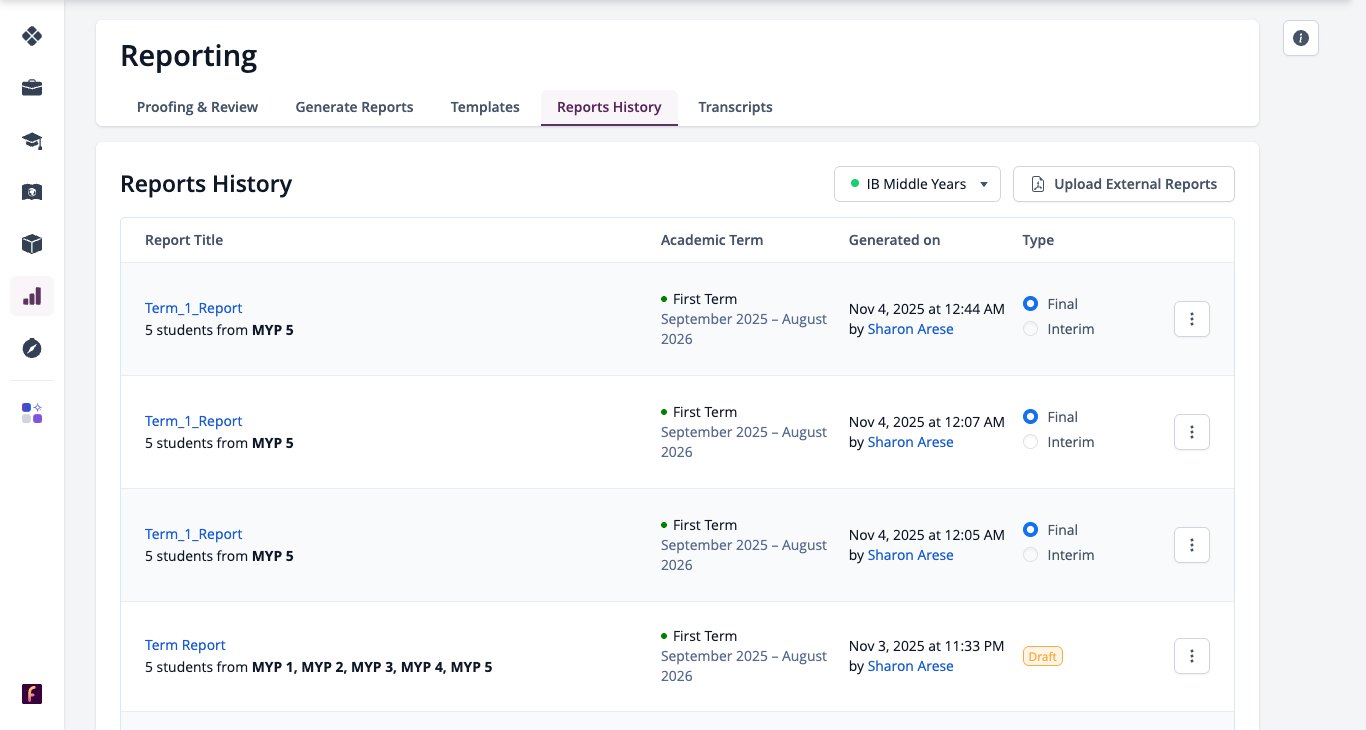The width and height of the screenshot is (1366, 730).
Task: Open the 3D cube sidebar icon
Action: point(32,244)
